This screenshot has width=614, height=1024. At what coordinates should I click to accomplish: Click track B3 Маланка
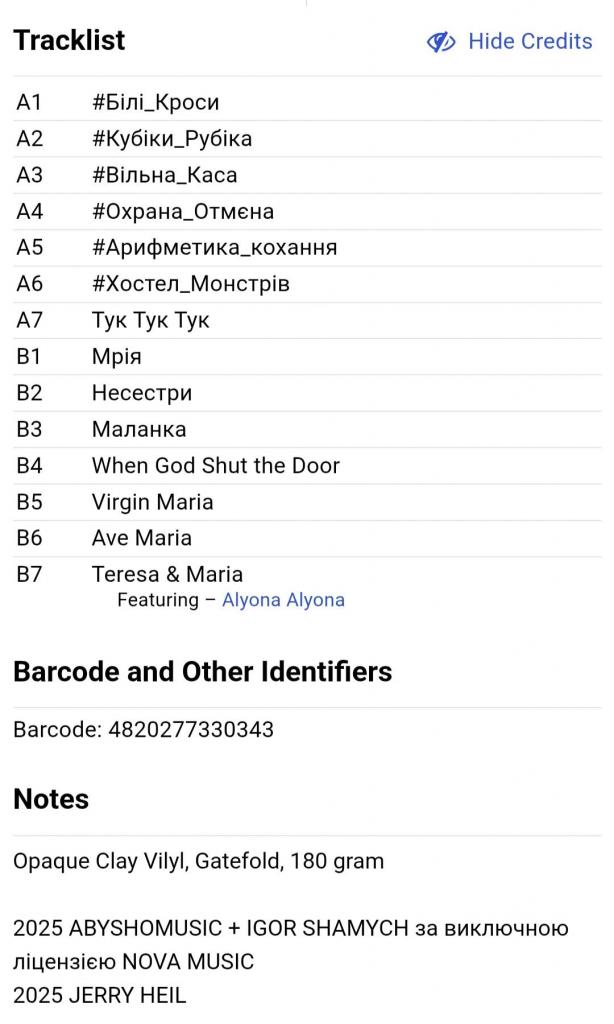pos(138,429)
